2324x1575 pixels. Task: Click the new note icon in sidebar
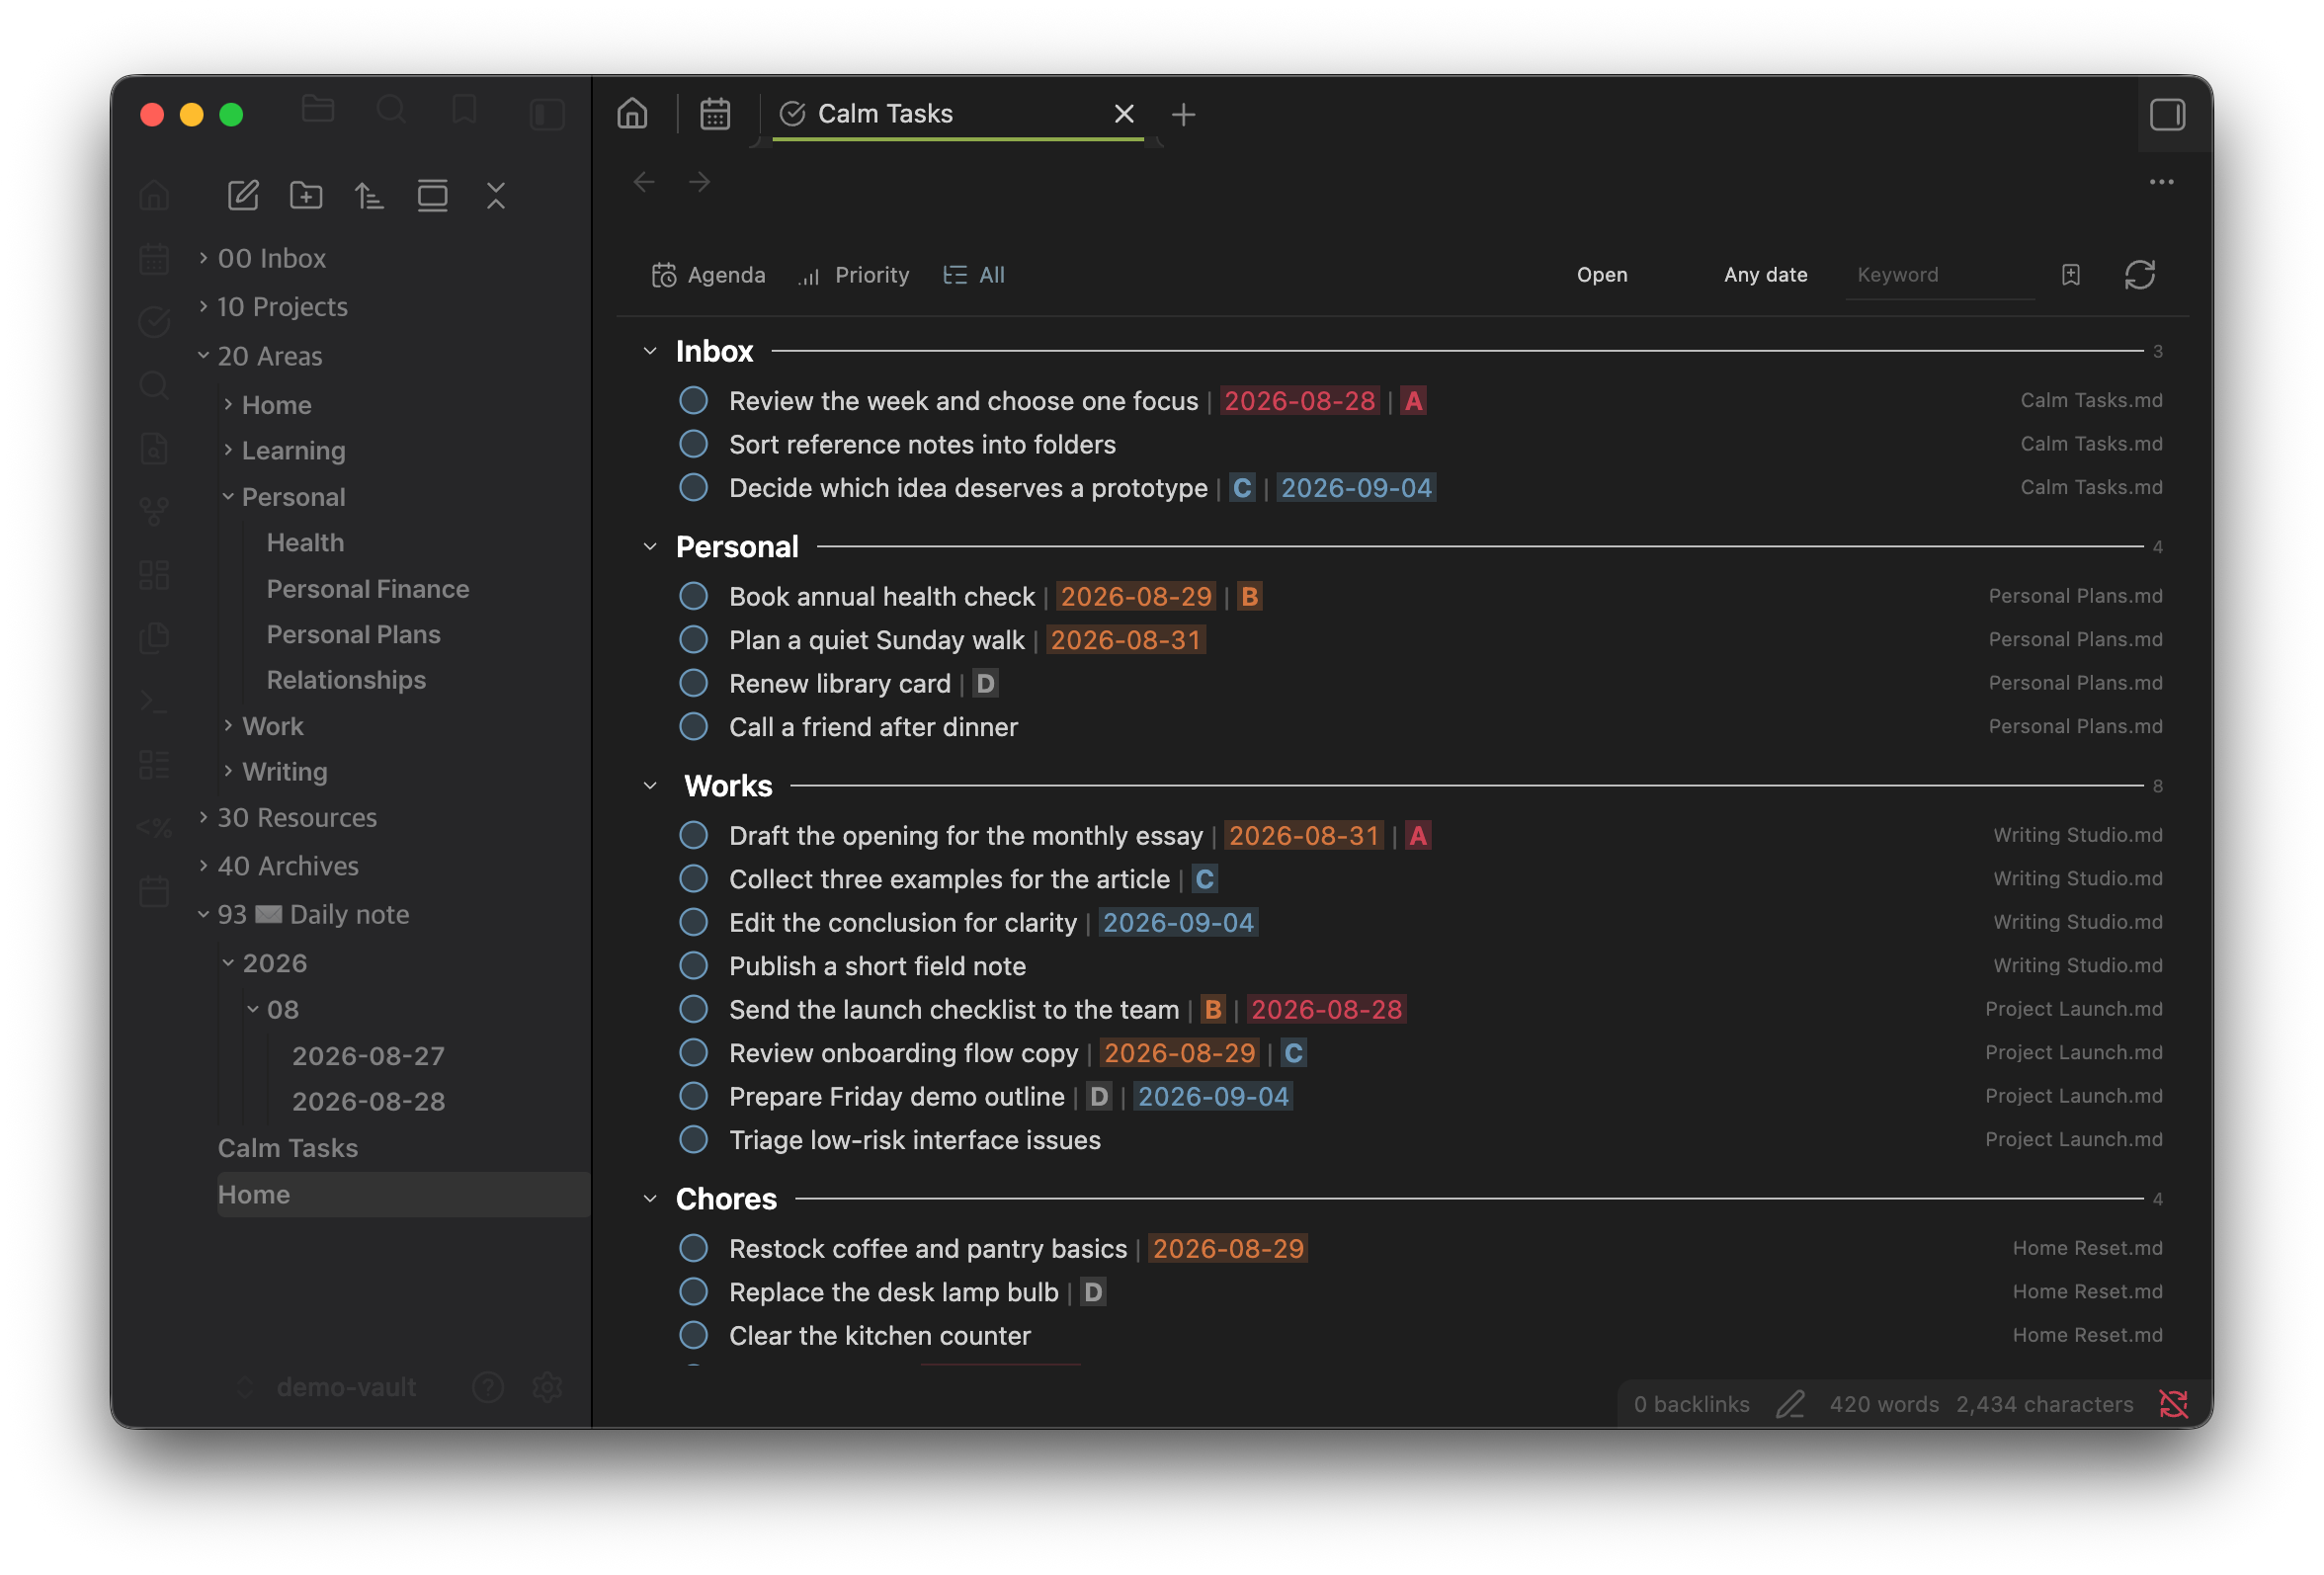pos(243,195)
